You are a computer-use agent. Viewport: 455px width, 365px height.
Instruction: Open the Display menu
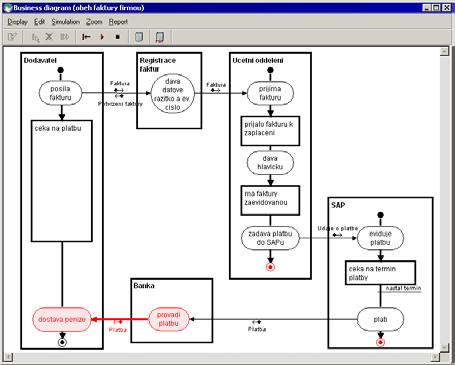[x=17, y=22]
